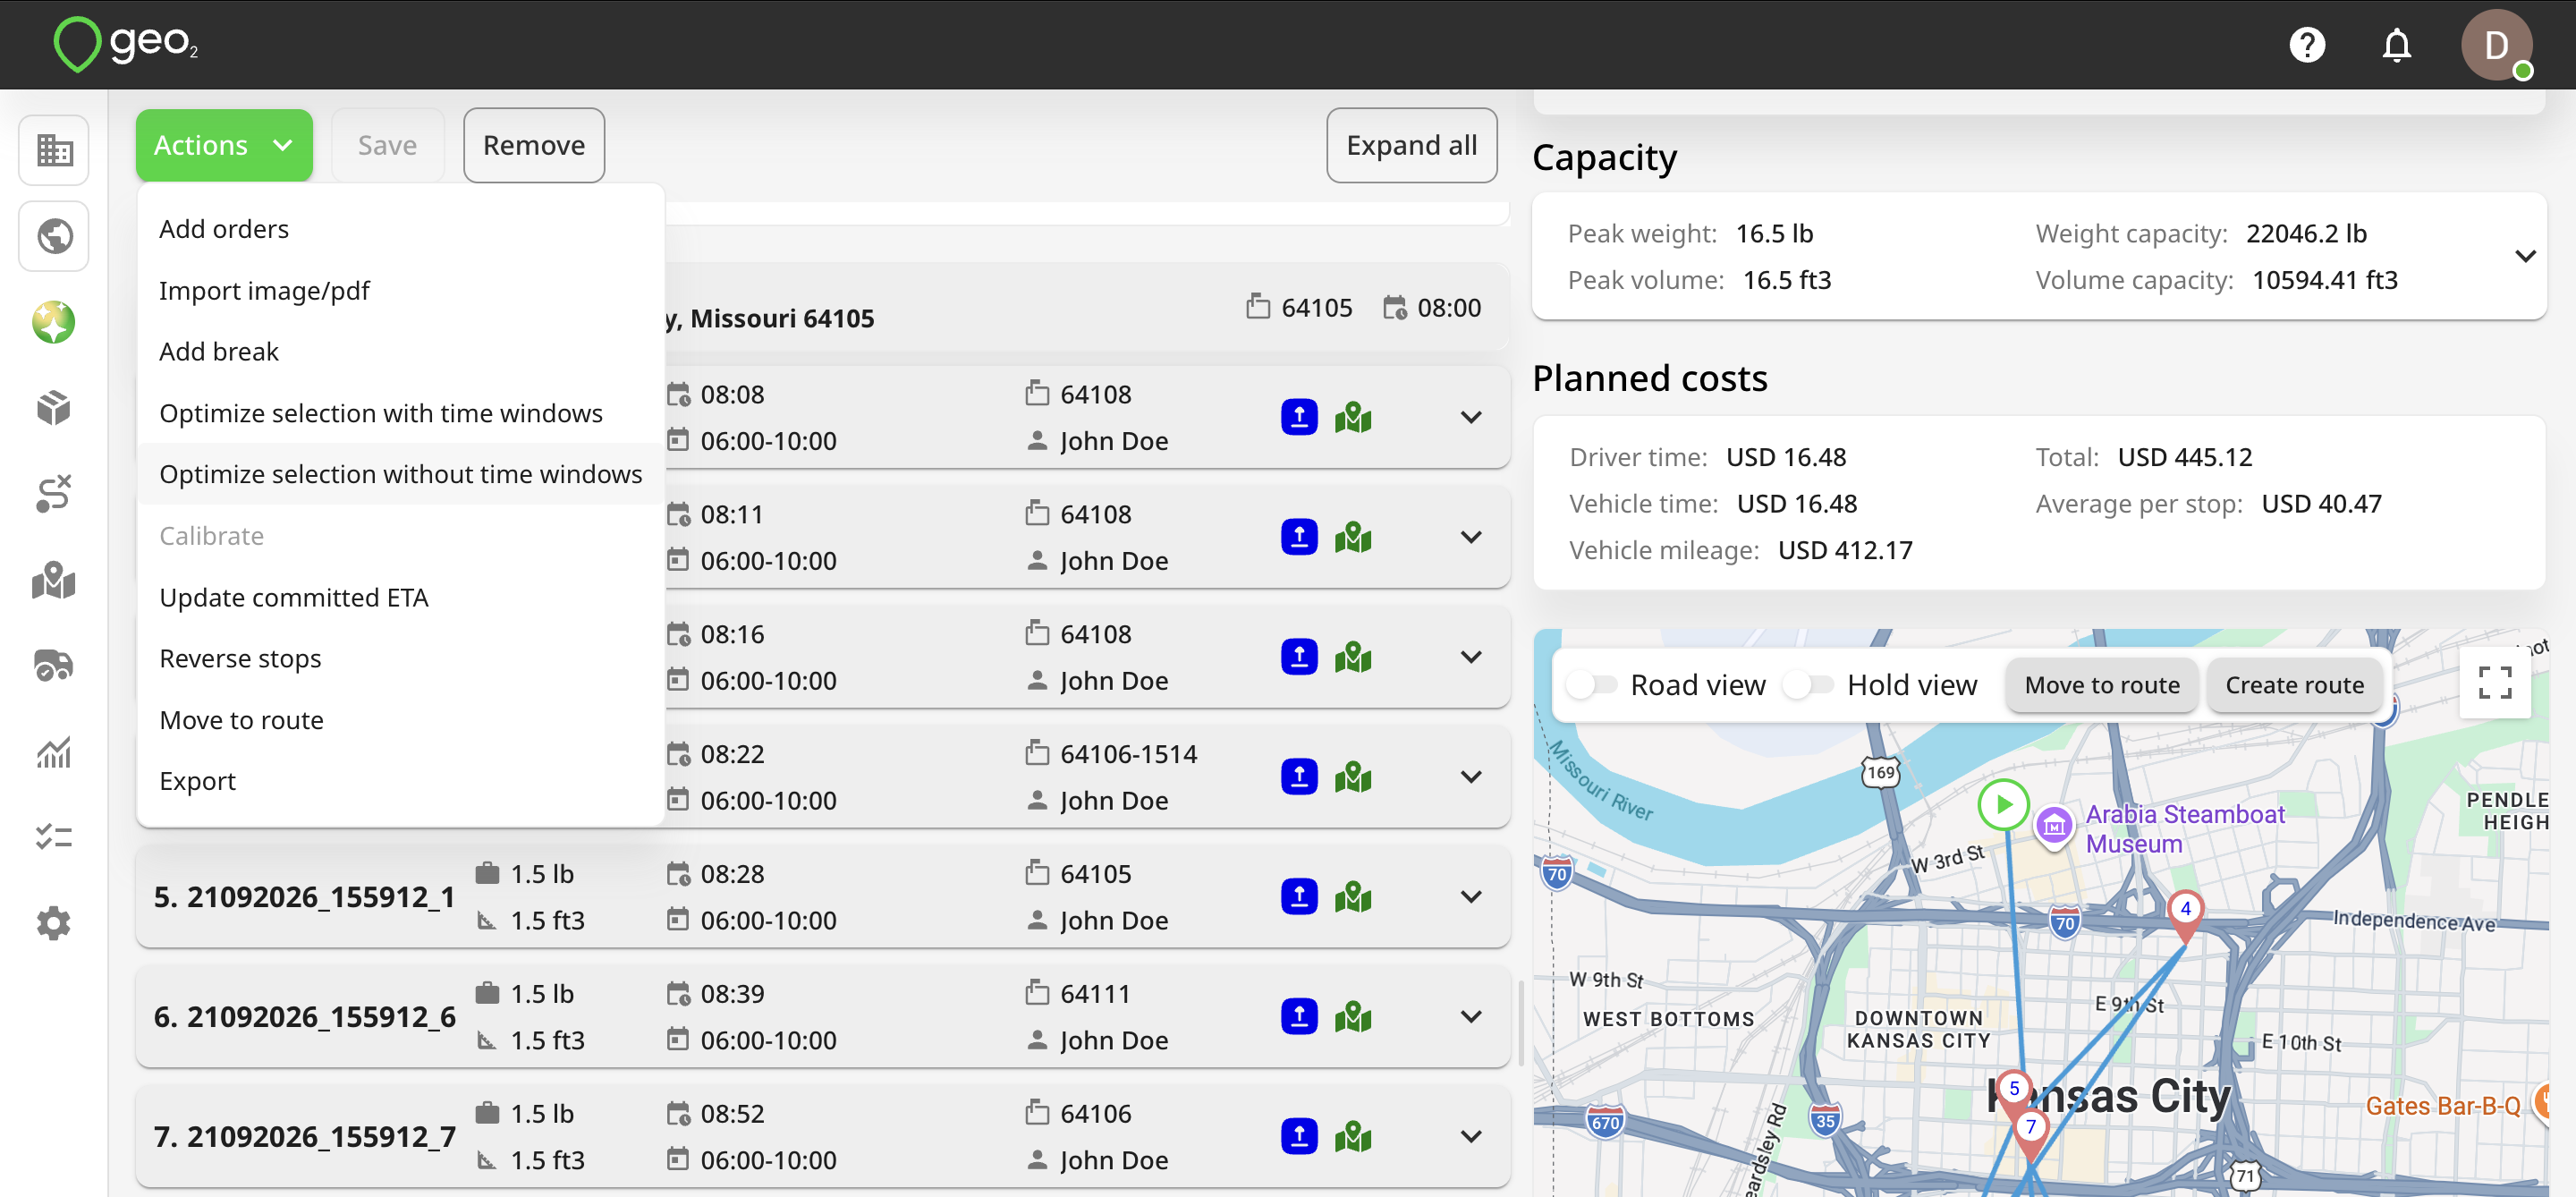
Task: Open the user profile avatar D
Action: 2496,45
